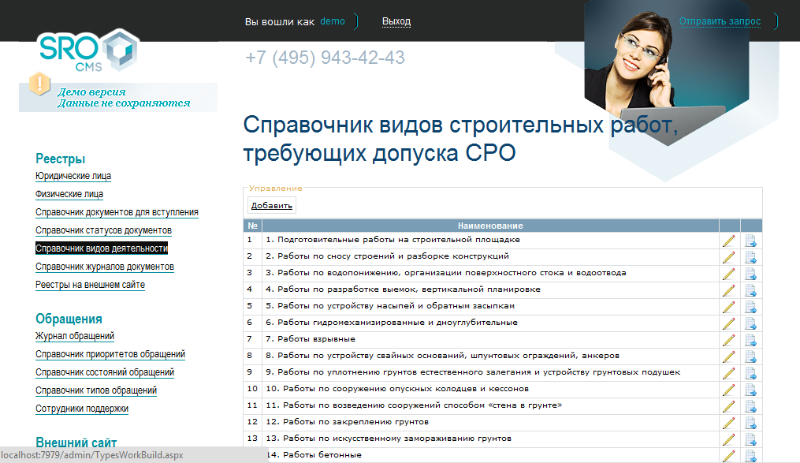Screen dimensions: 800x463
Task: Click the pencil icon for row 7 Работы взрывные
Action: tap(728, 339)
